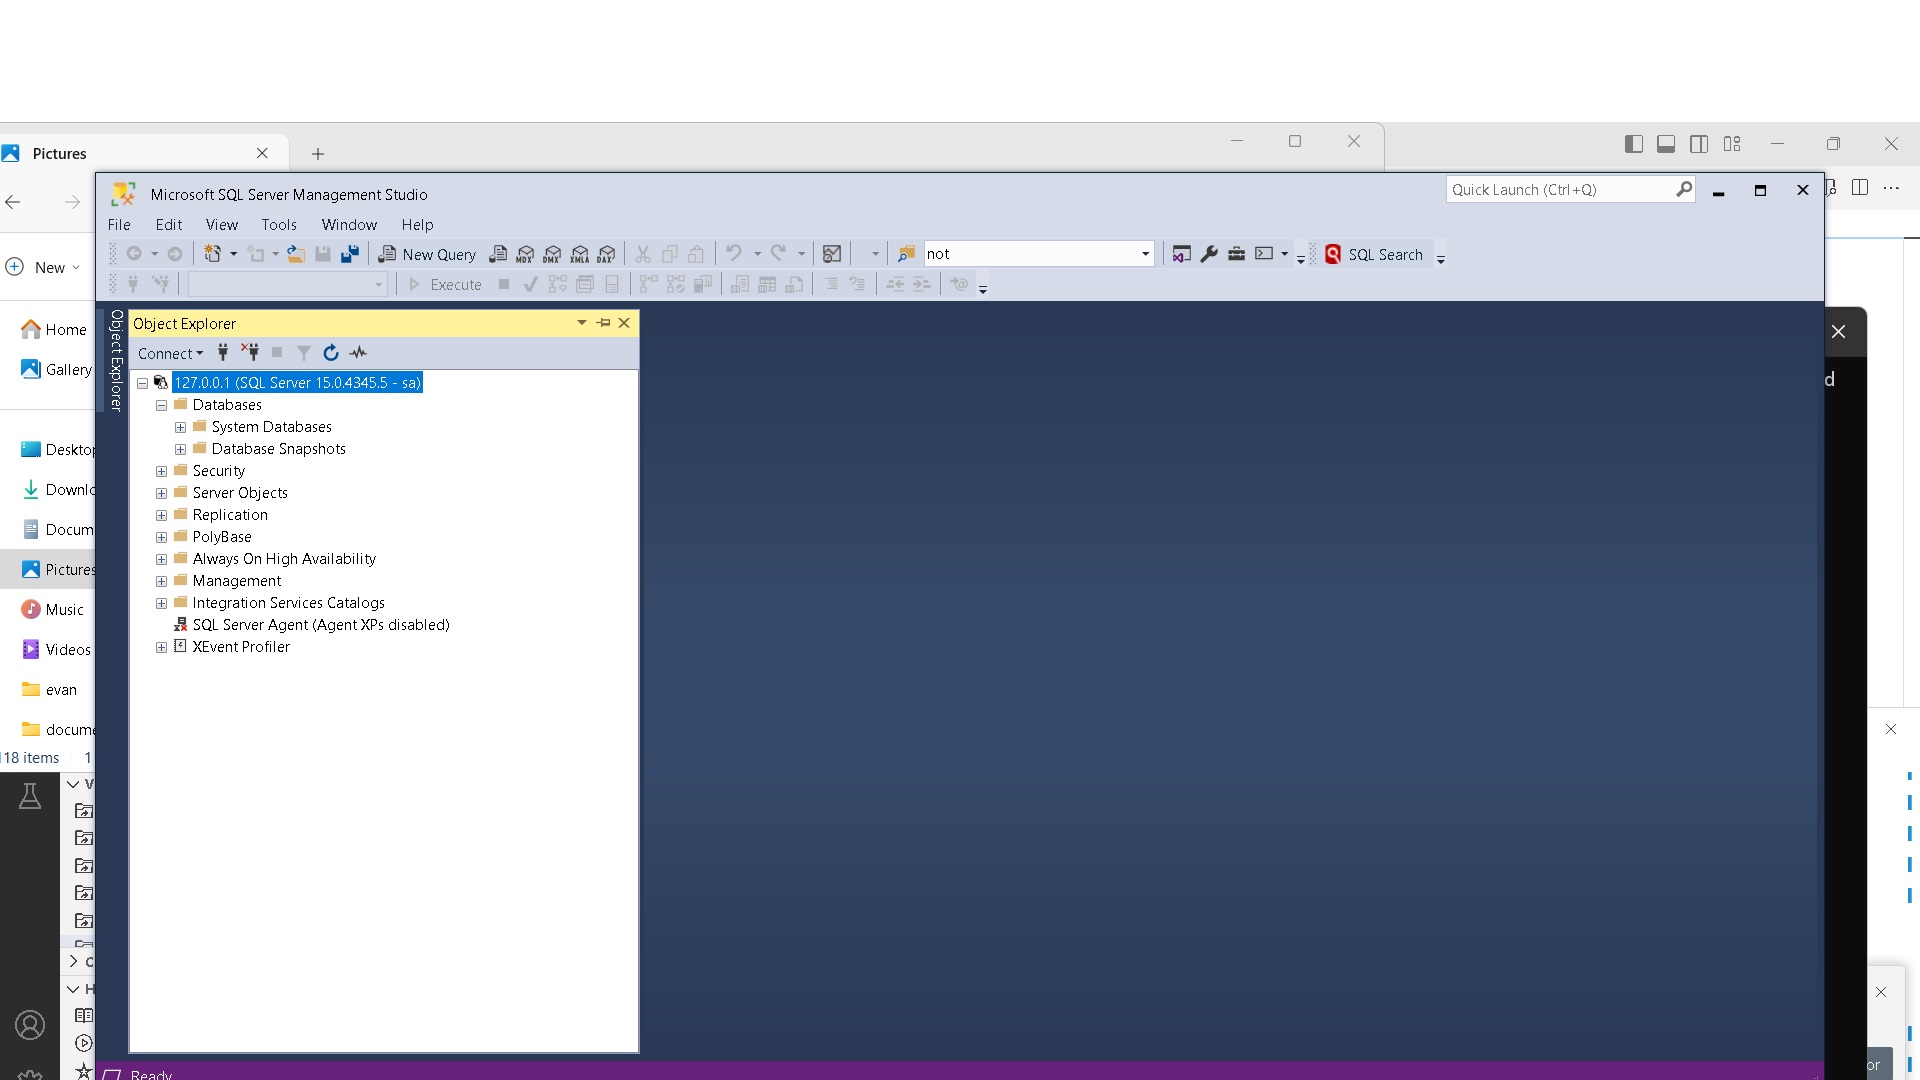Open the evan folder in File Explorer

point(49,690)
